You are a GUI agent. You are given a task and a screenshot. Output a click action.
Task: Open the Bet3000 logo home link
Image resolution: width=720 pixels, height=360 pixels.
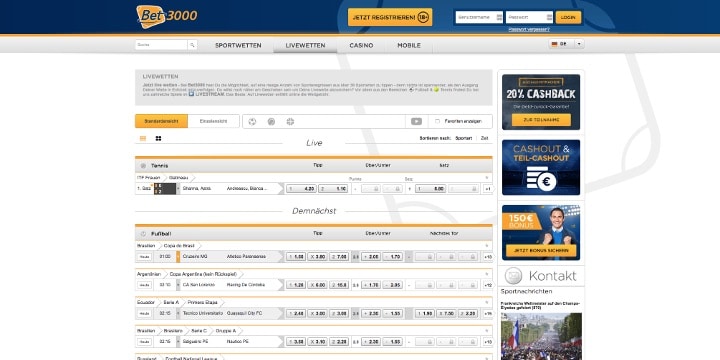[167, 17]
